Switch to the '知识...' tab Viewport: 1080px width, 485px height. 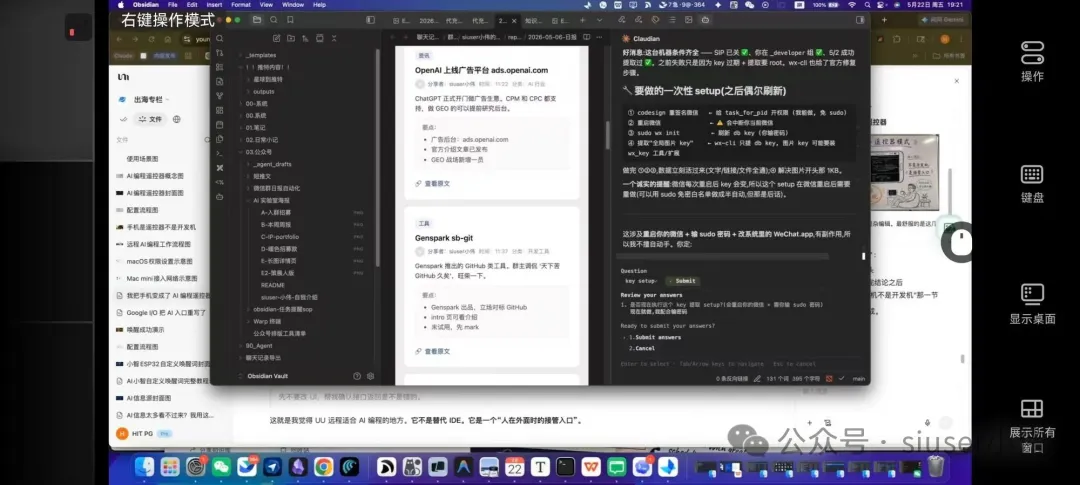(534, 21)
